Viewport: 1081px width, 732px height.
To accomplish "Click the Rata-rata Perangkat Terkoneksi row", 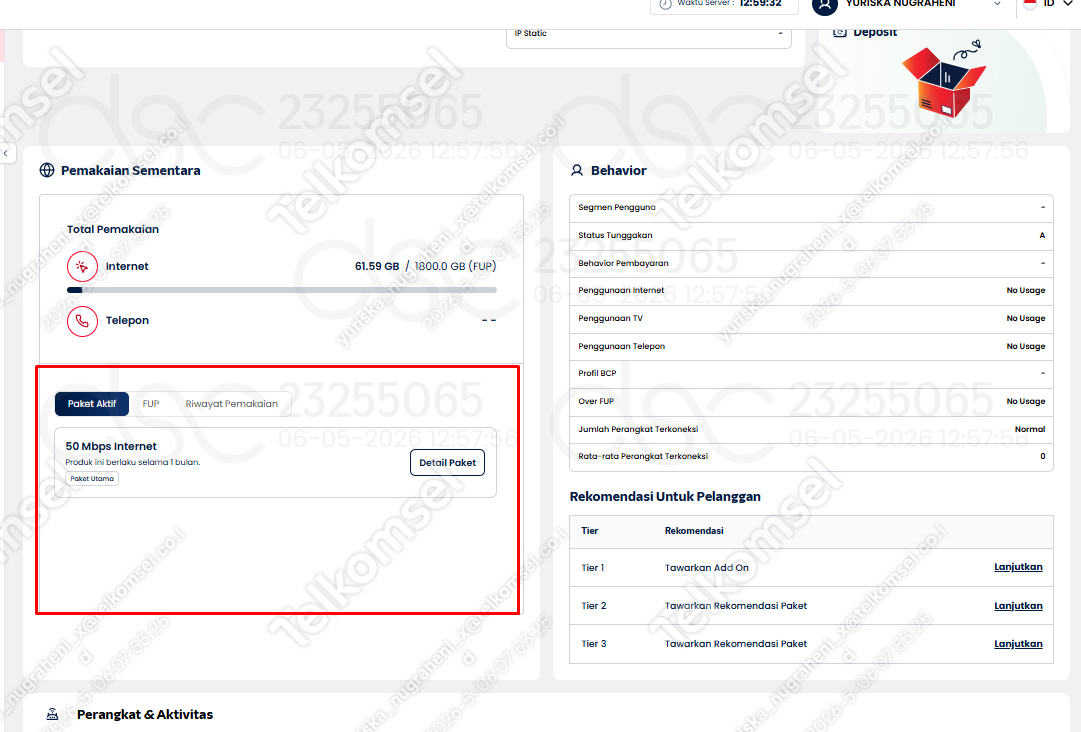I will coord(811,456).
